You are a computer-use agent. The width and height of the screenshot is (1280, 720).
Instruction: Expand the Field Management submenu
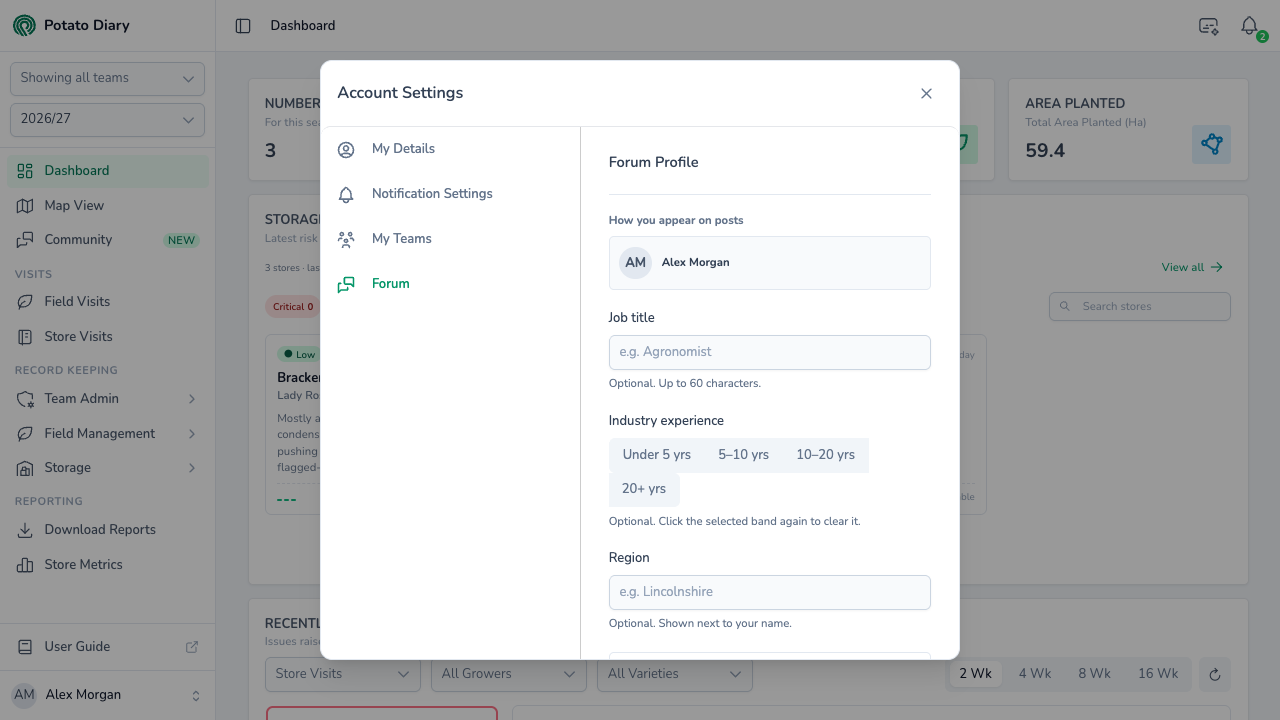[x=108, y=434]
